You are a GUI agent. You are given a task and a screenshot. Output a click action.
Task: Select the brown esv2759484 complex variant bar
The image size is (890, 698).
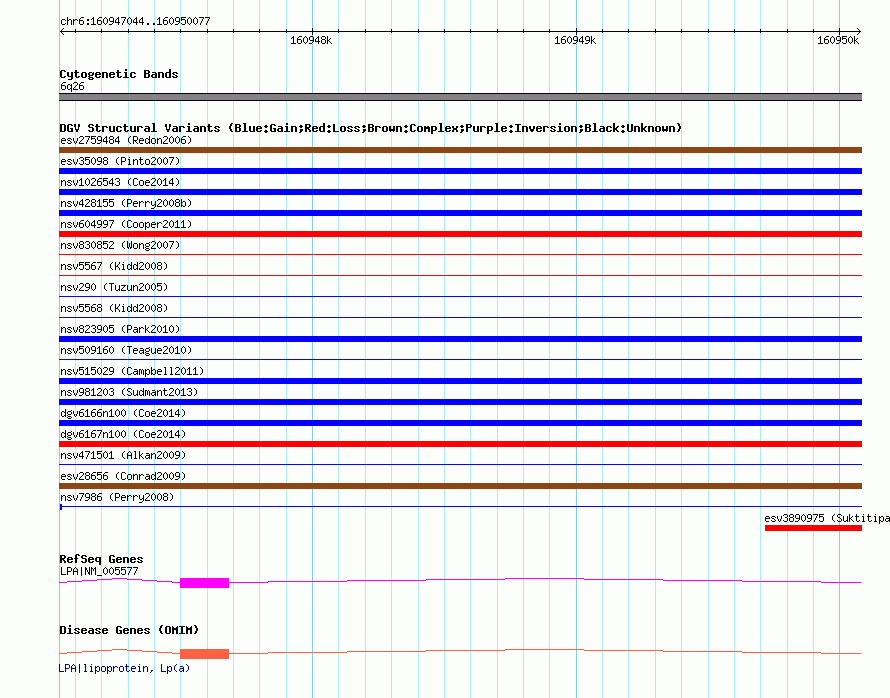(x=460, y=150)
